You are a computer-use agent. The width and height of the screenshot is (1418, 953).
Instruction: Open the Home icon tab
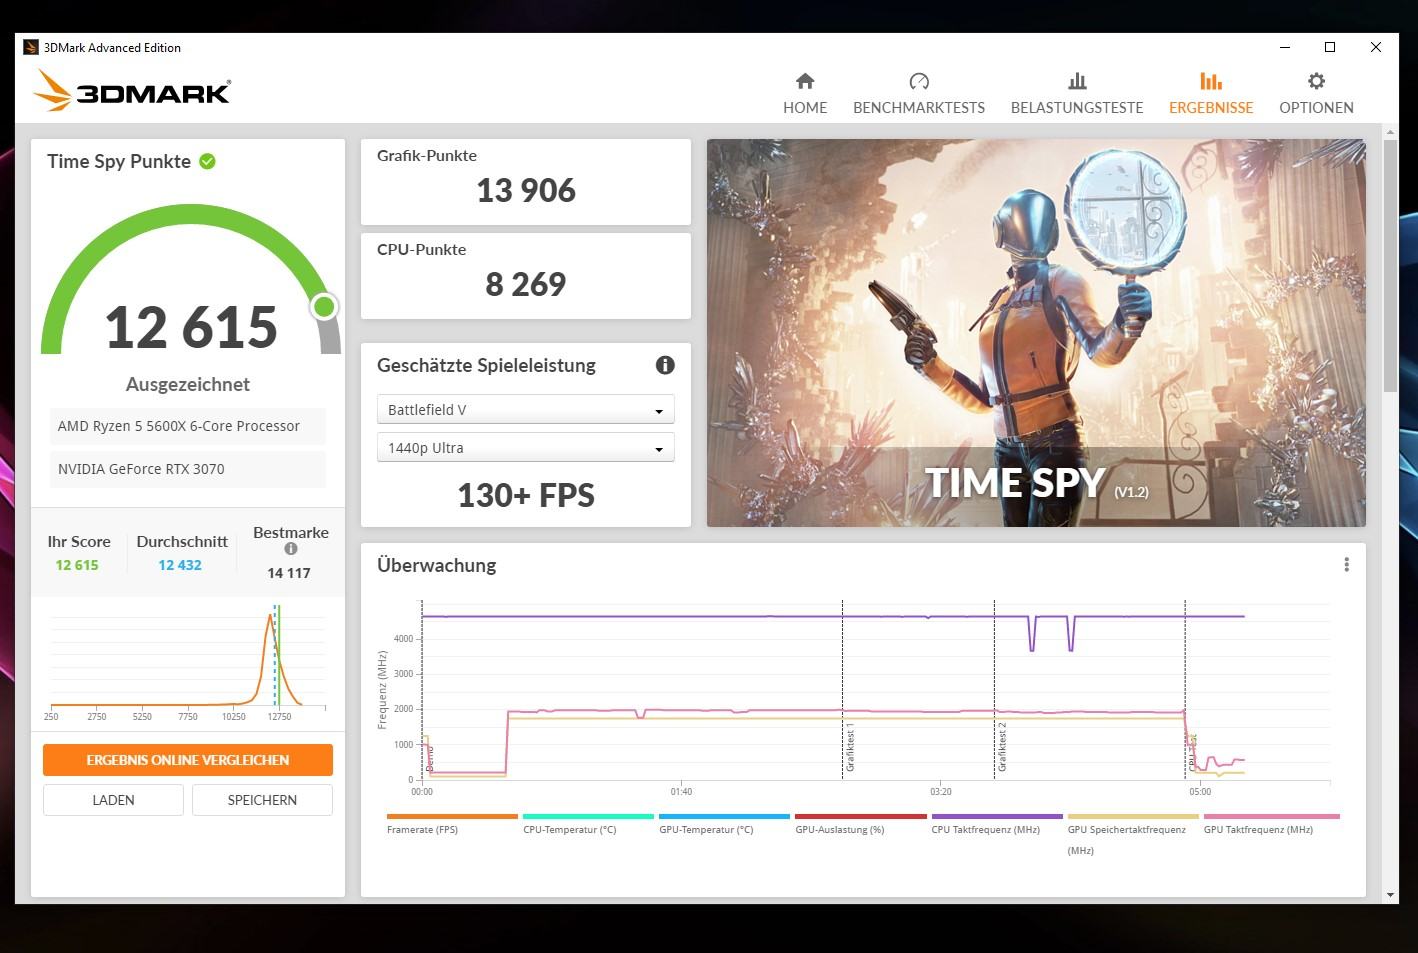[805, 81]
